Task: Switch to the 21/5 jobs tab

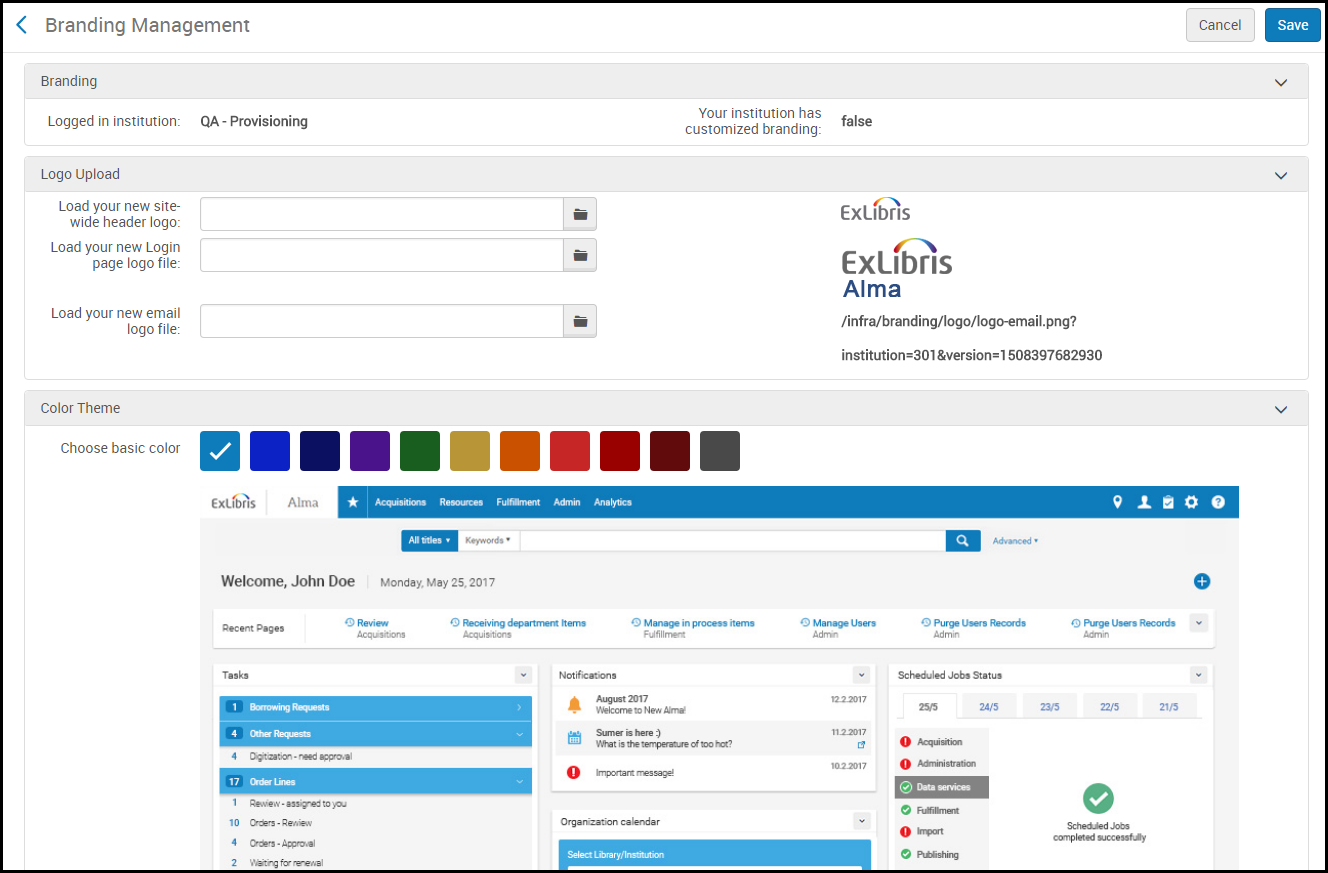Action: (x=1169, y=706)
